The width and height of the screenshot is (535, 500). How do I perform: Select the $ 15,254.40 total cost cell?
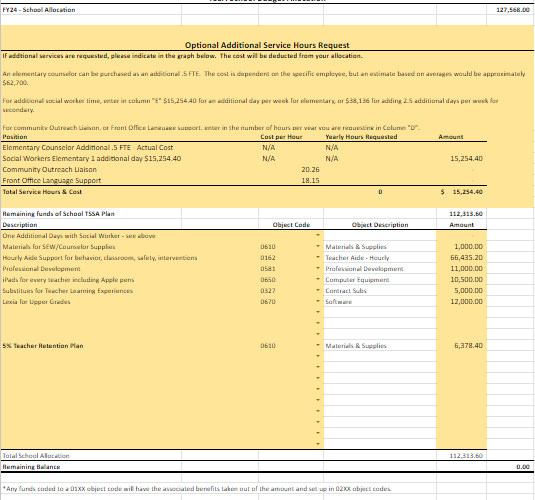pyautogui.click(x=462, y=192)
